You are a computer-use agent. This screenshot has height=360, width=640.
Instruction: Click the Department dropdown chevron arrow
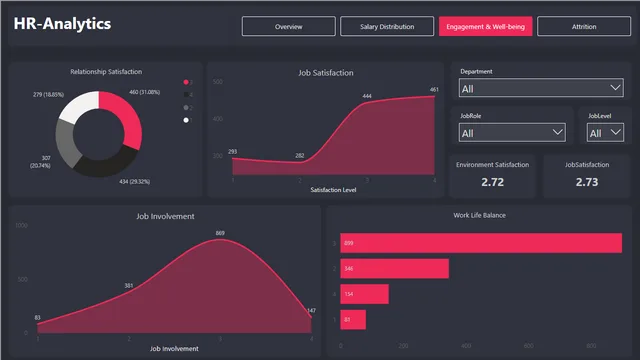(x=615, y=88)
